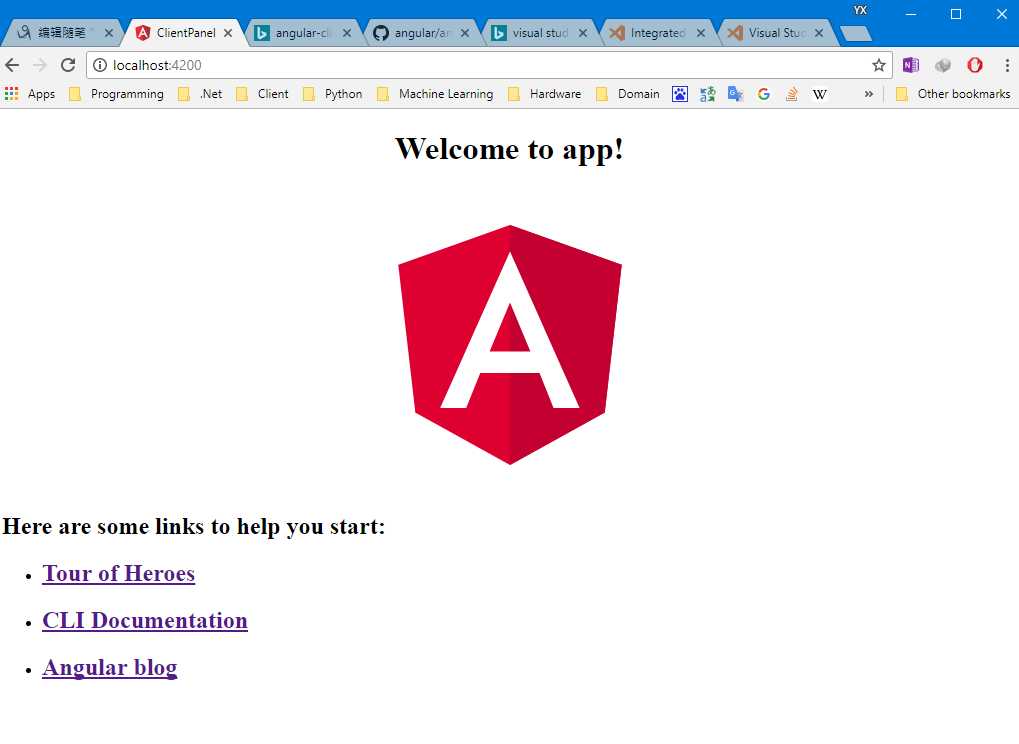Image resolution: width=1019 pixels, height=744 pixels.
Task: Open a new tab button
Action: [x=855, y=33]
